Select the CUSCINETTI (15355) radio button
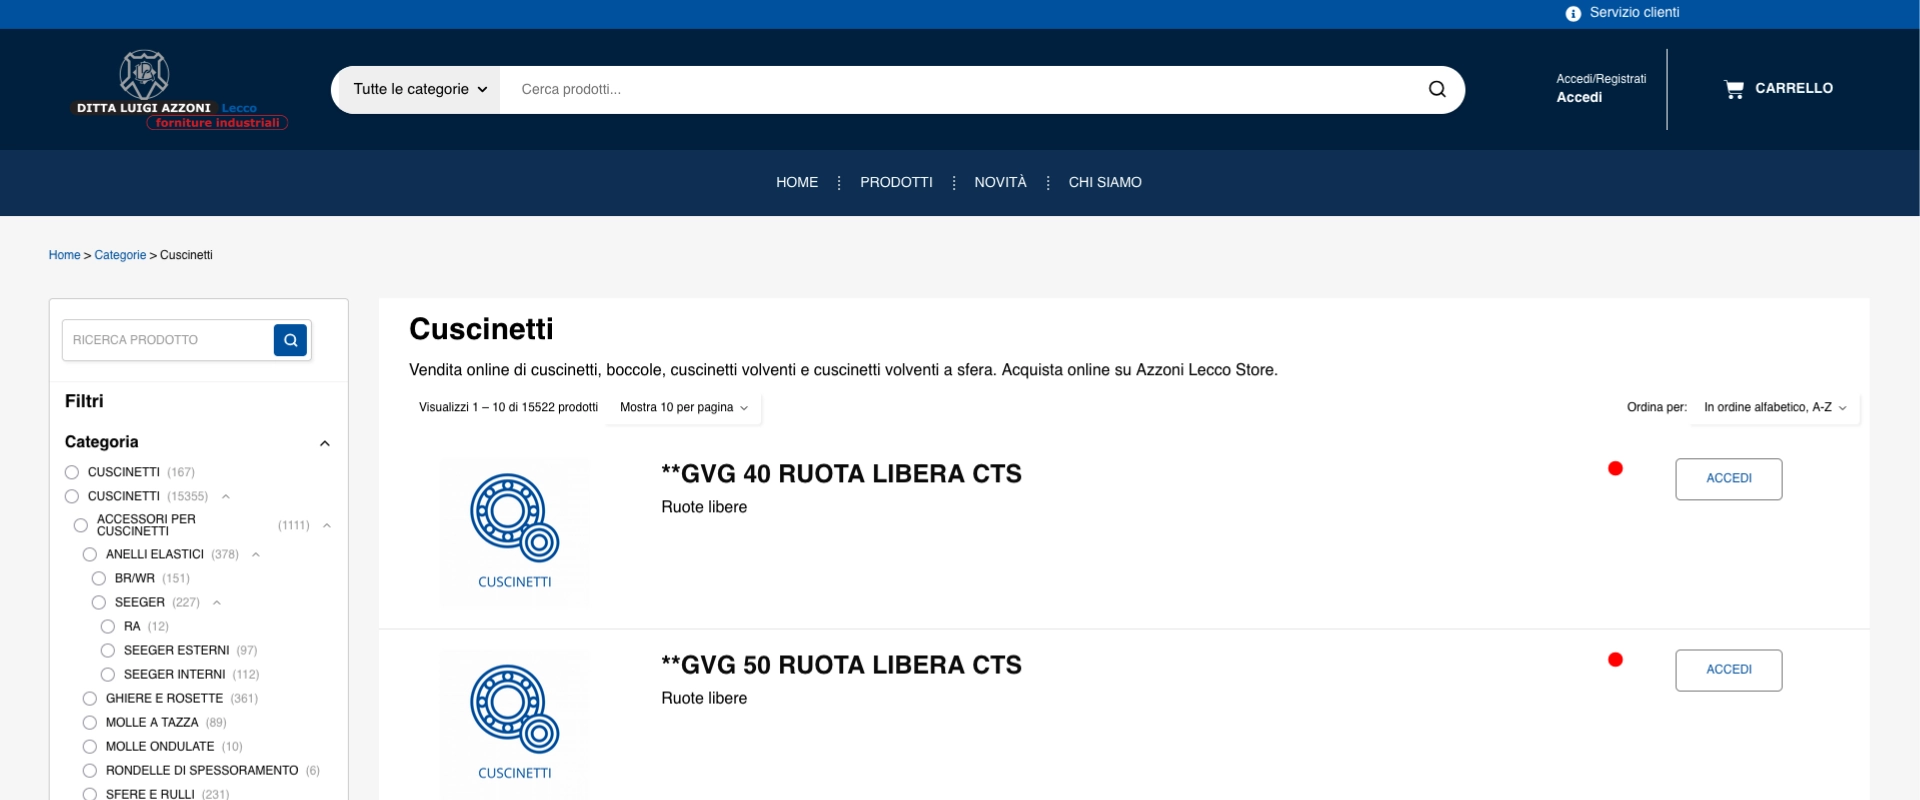Image resolution: width=1920 pixels, height=800 pixels. [x=72, y=496]
